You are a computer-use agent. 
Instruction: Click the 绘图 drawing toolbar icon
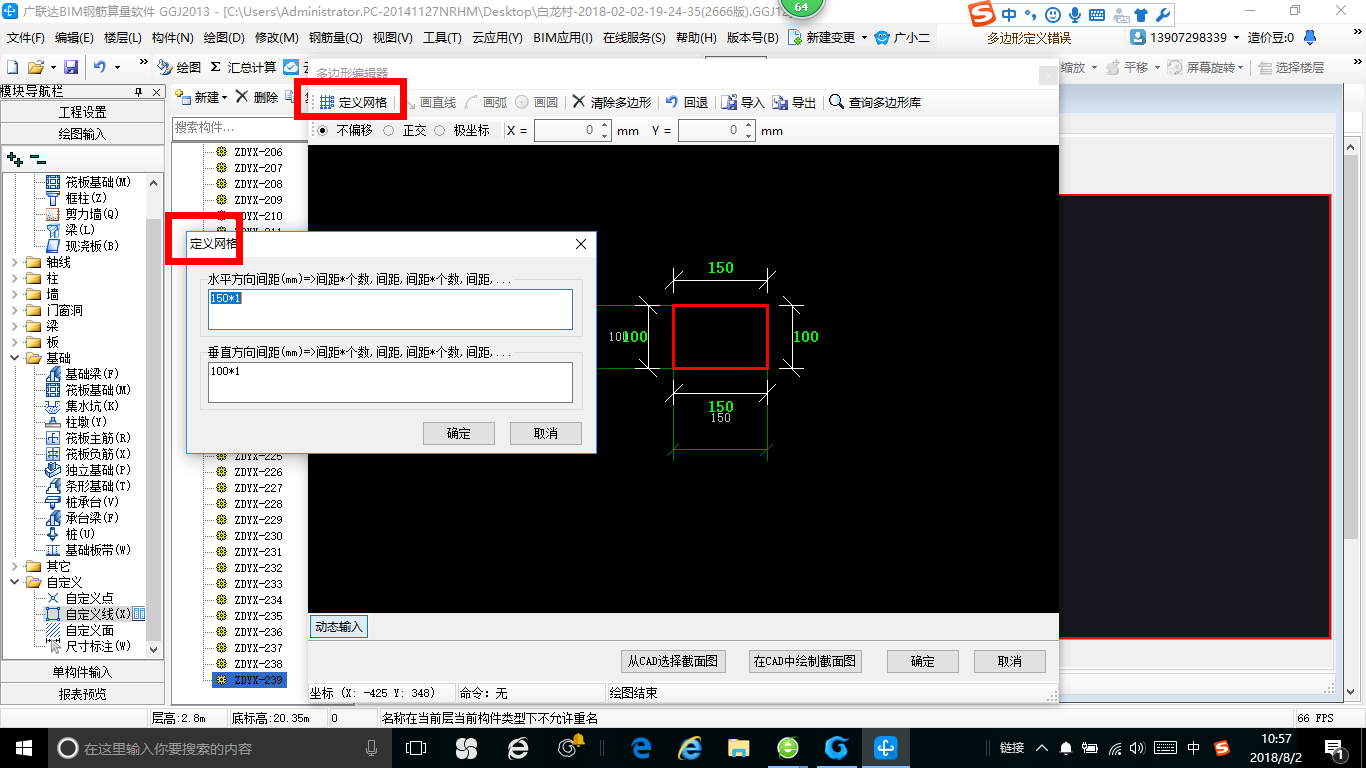point(179,67)
